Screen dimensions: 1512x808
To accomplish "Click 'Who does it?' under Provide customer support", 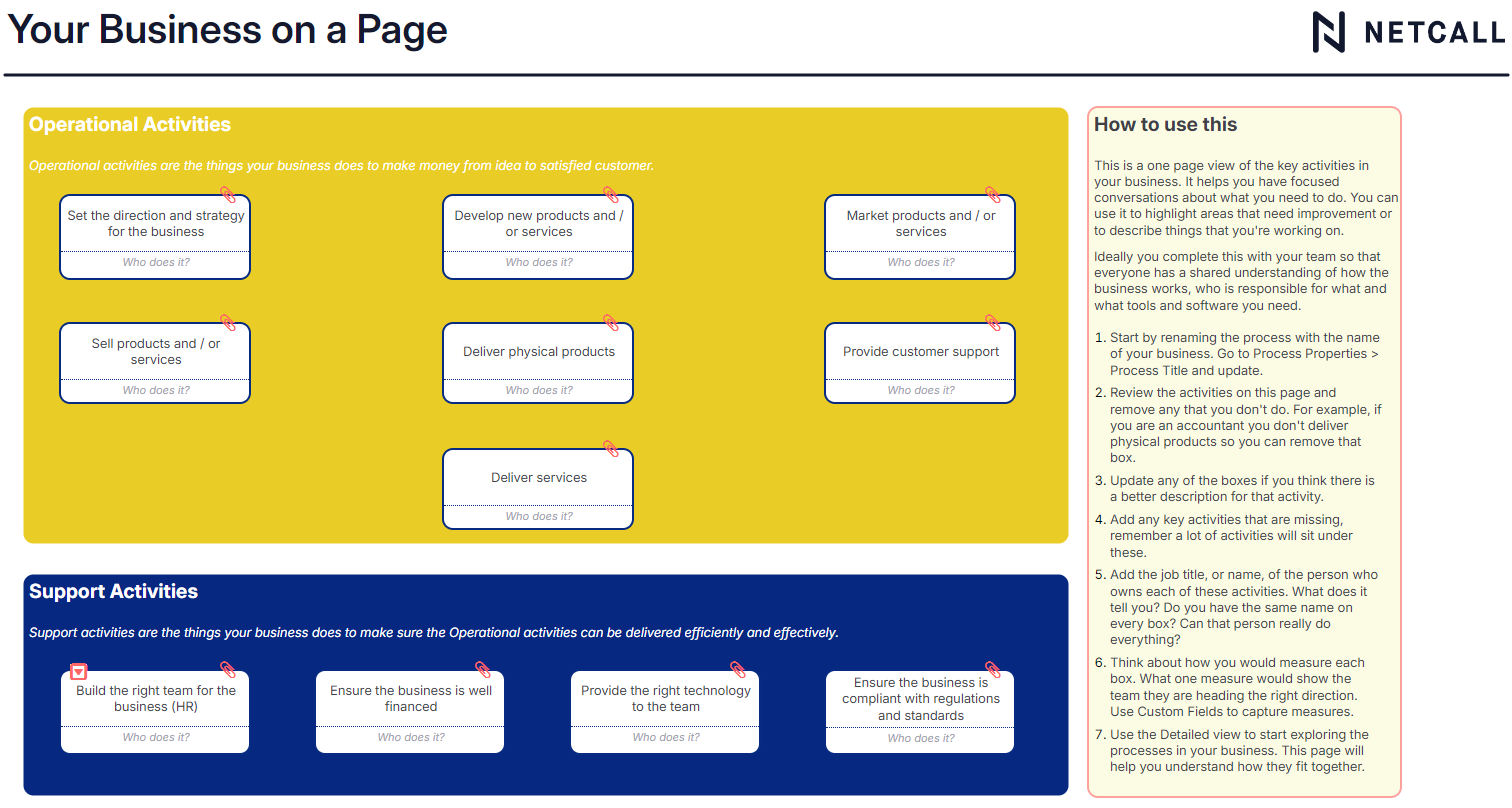I will click(920, 391).
